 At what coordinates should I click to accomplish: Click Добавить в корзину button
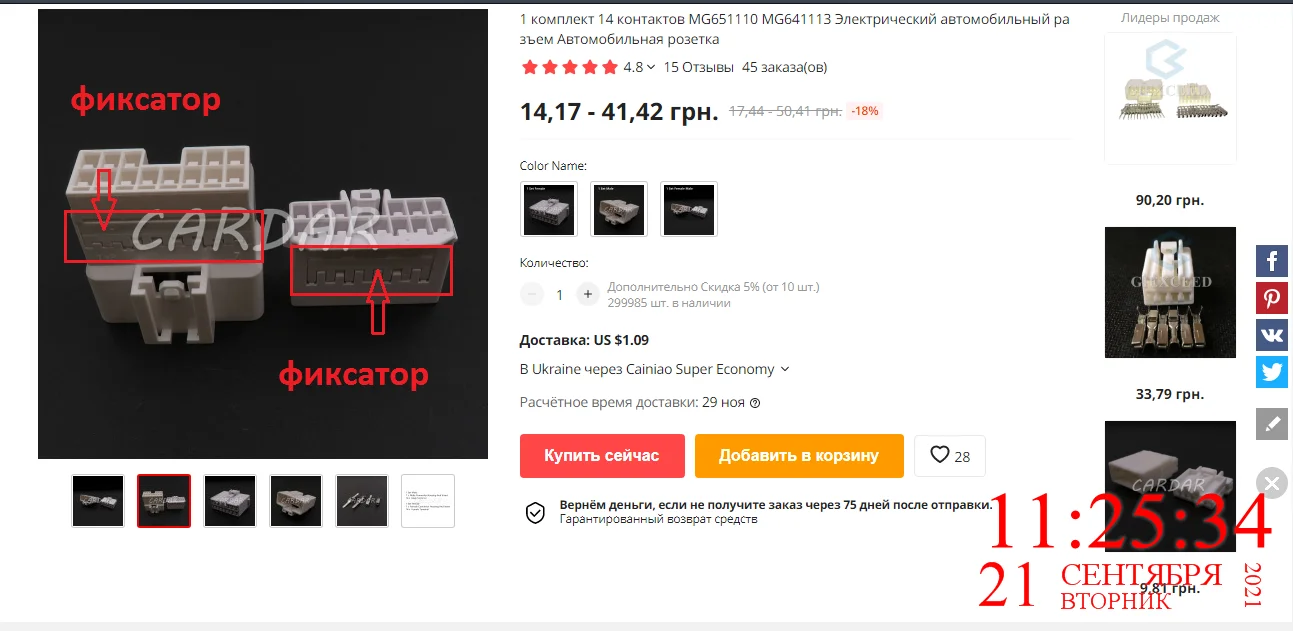(x=799, y=456)
